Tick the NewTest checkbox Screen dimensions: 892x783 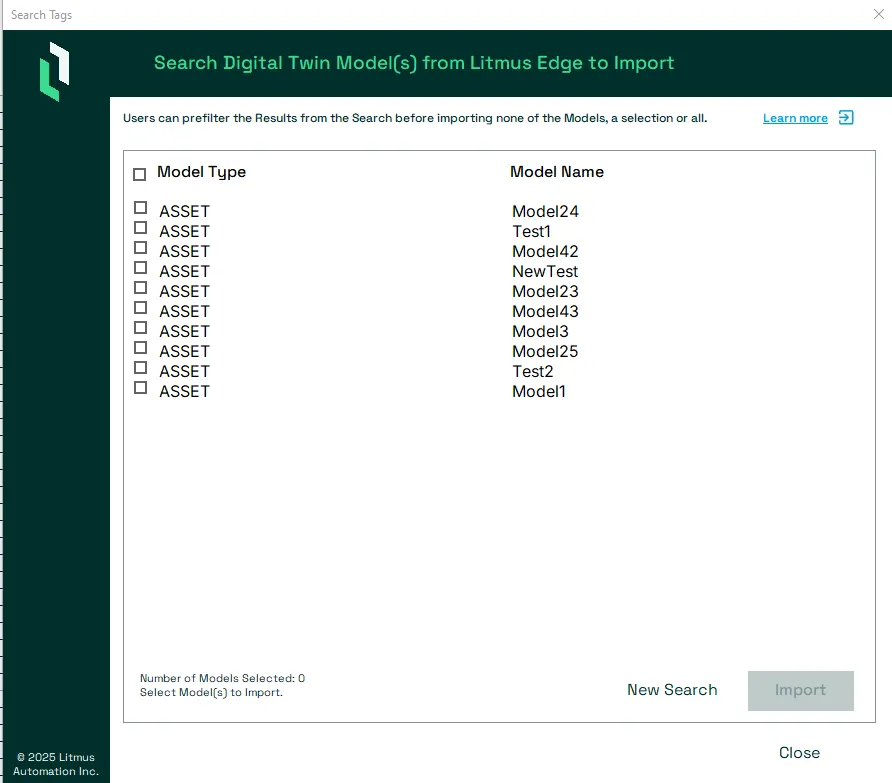pos(141,267)
